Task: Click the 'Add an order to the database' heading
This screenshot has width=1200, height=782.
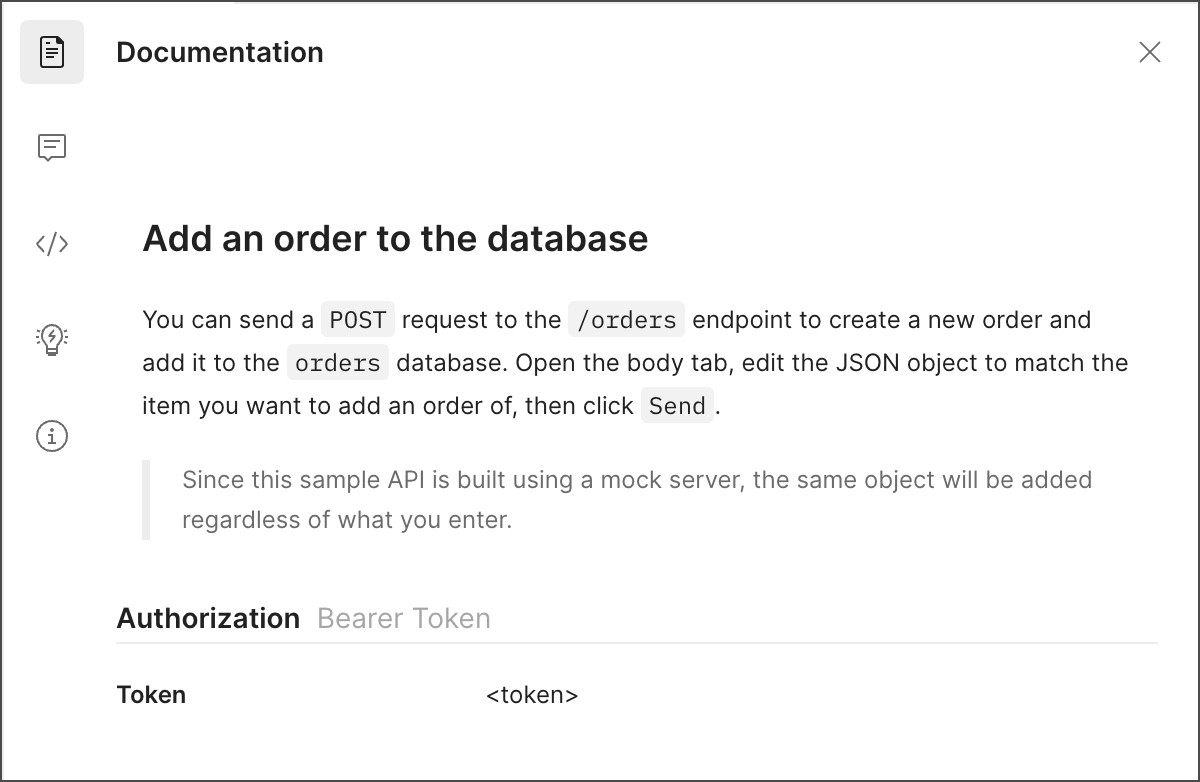Action: (395, 239)
